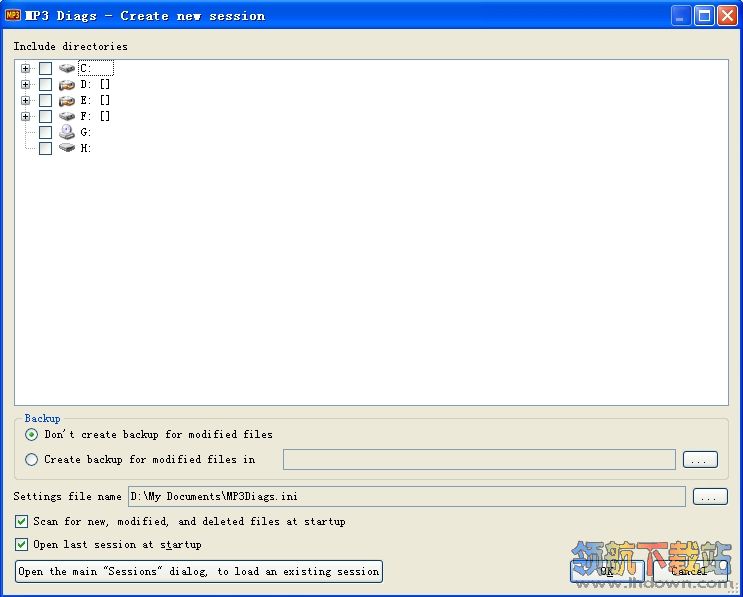Click the Settings file name field

coord(407,497)
